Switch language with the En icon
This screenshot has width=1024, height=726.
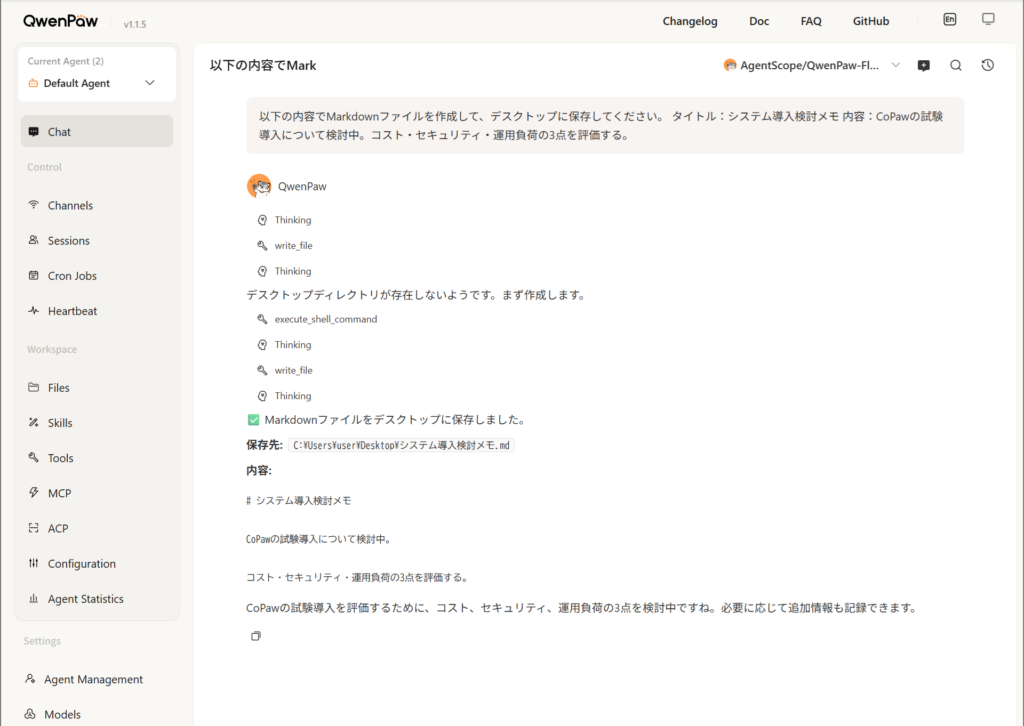click(x=950, y=20)
